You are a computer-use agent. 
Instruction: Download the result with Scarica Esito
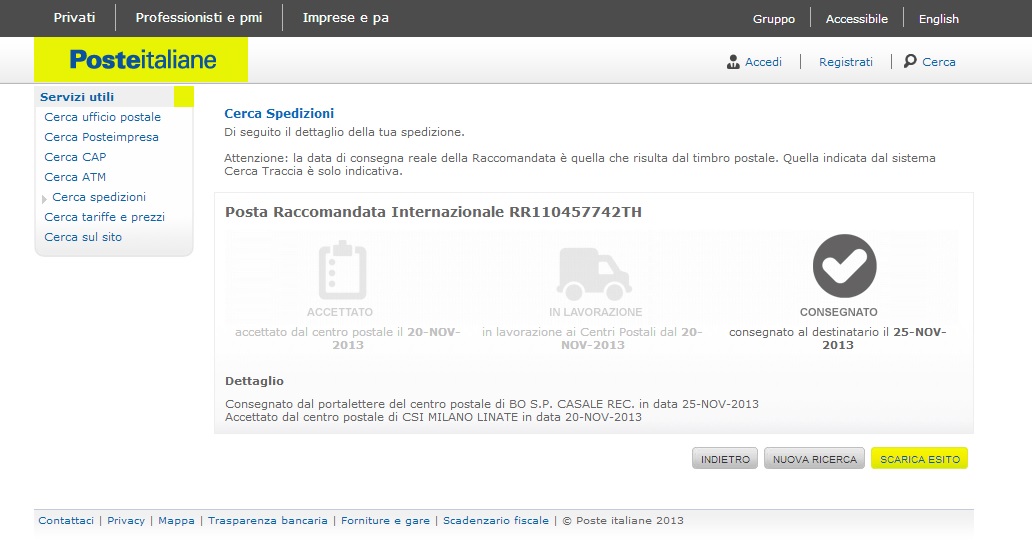coord(919,459)
